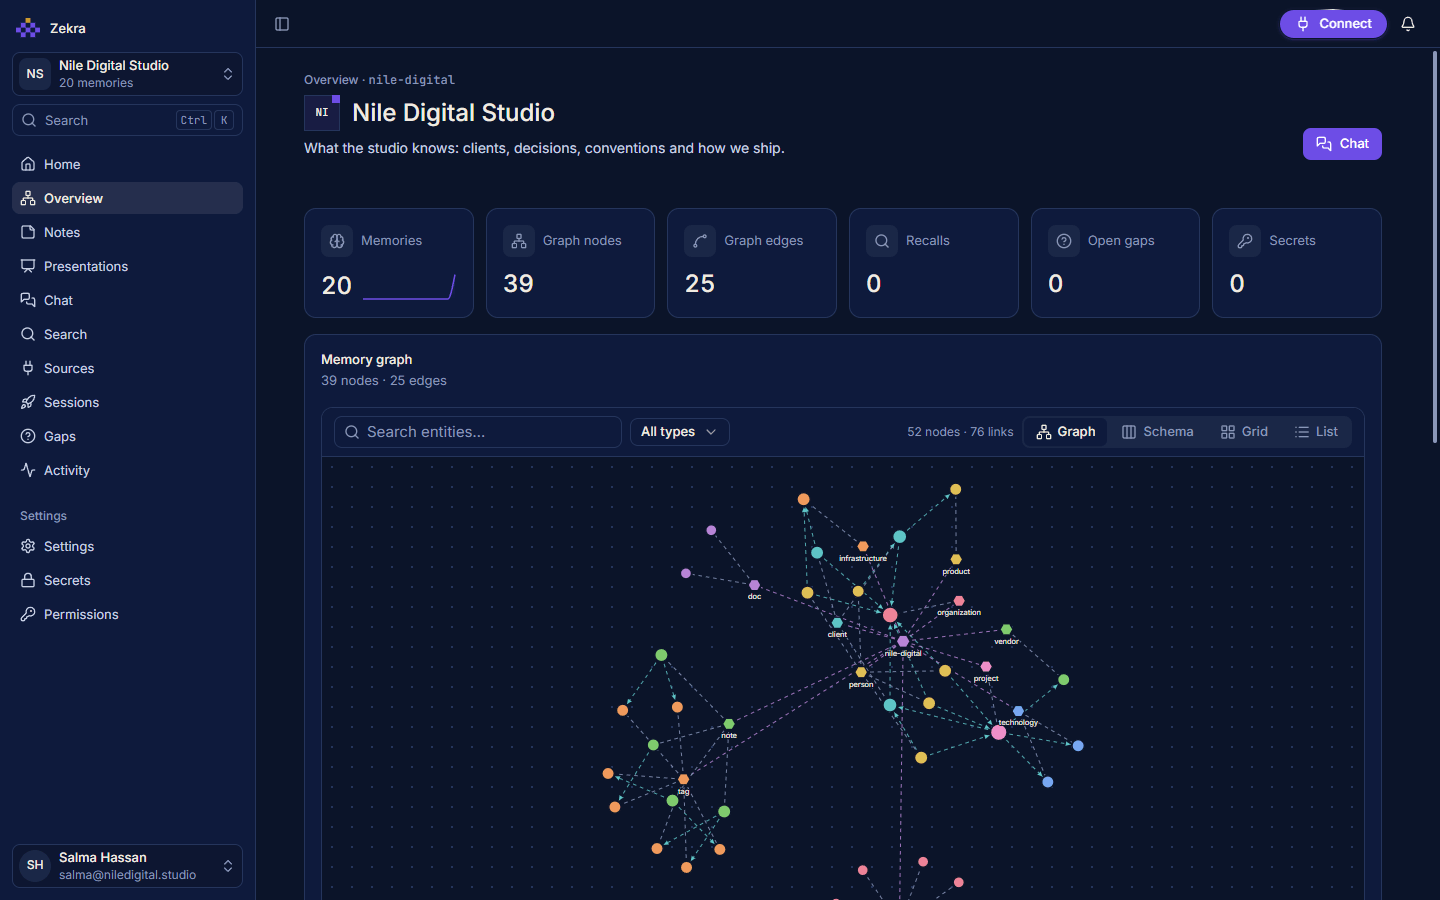Select the vendor graph node
This screenshot has height=900, width=1440.
(x=1006, y=630)
